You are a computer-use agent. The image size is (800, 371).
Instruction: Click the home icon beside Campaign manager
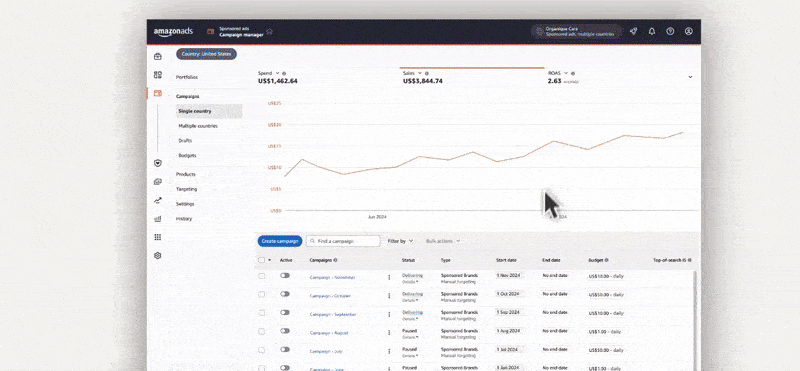[269, 32]
